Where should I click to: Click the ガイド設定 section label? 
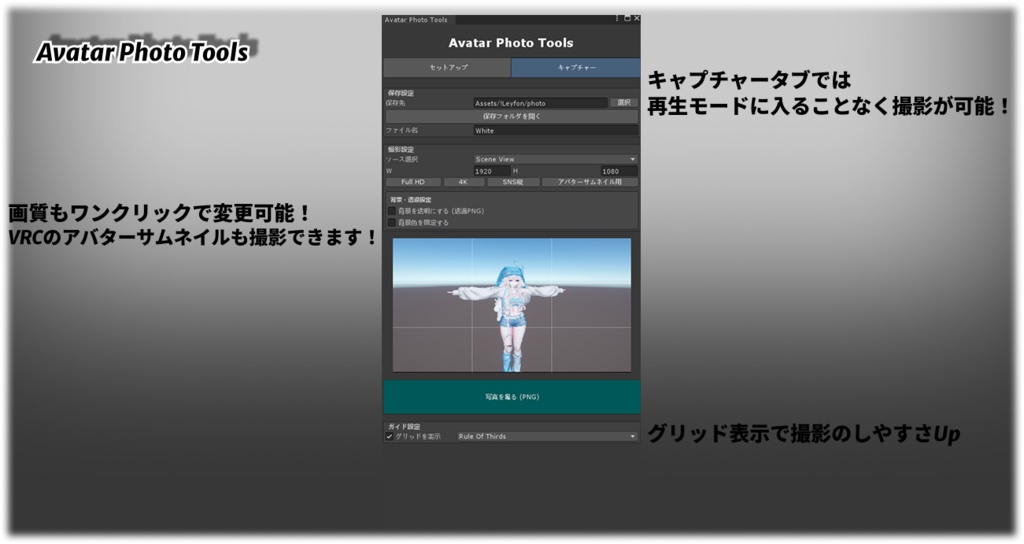[x=404, y=426]
